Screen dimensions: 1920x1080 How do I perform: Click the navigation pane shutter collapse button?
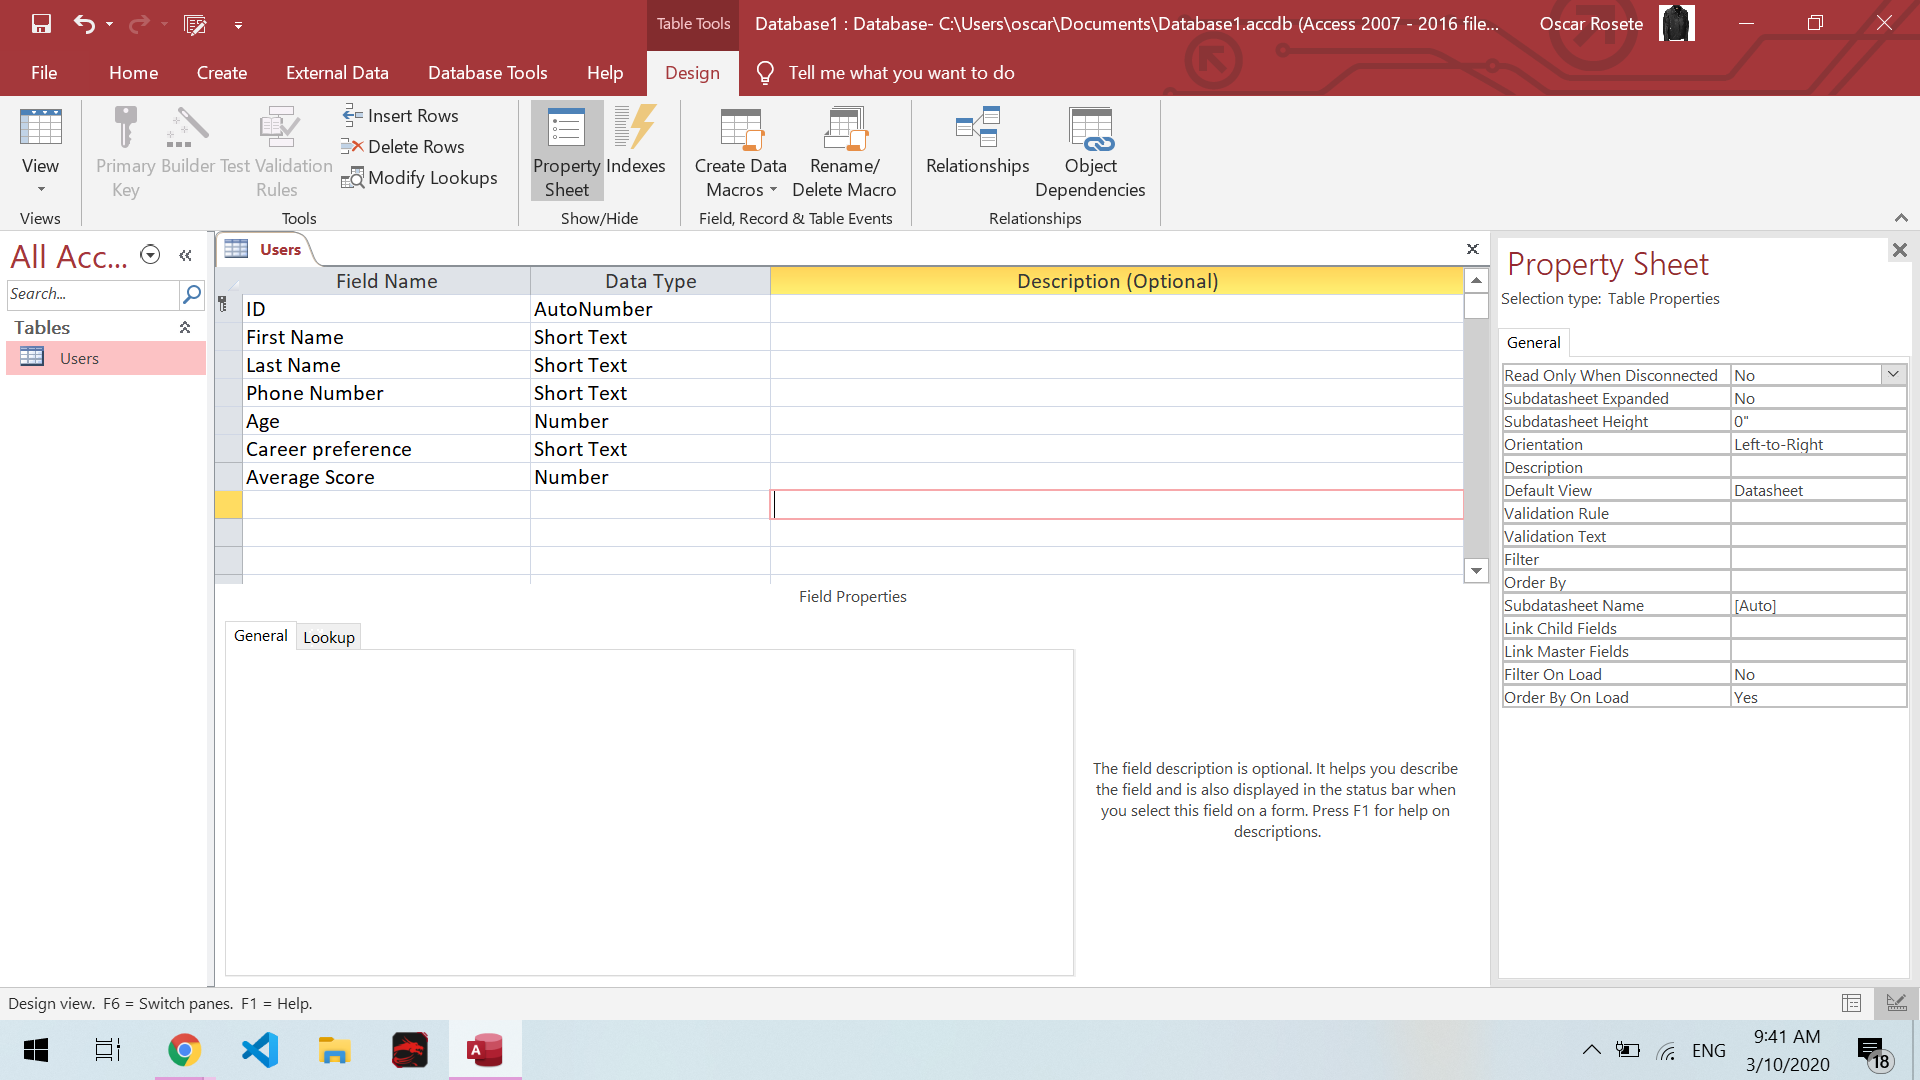tap(186, 256)
